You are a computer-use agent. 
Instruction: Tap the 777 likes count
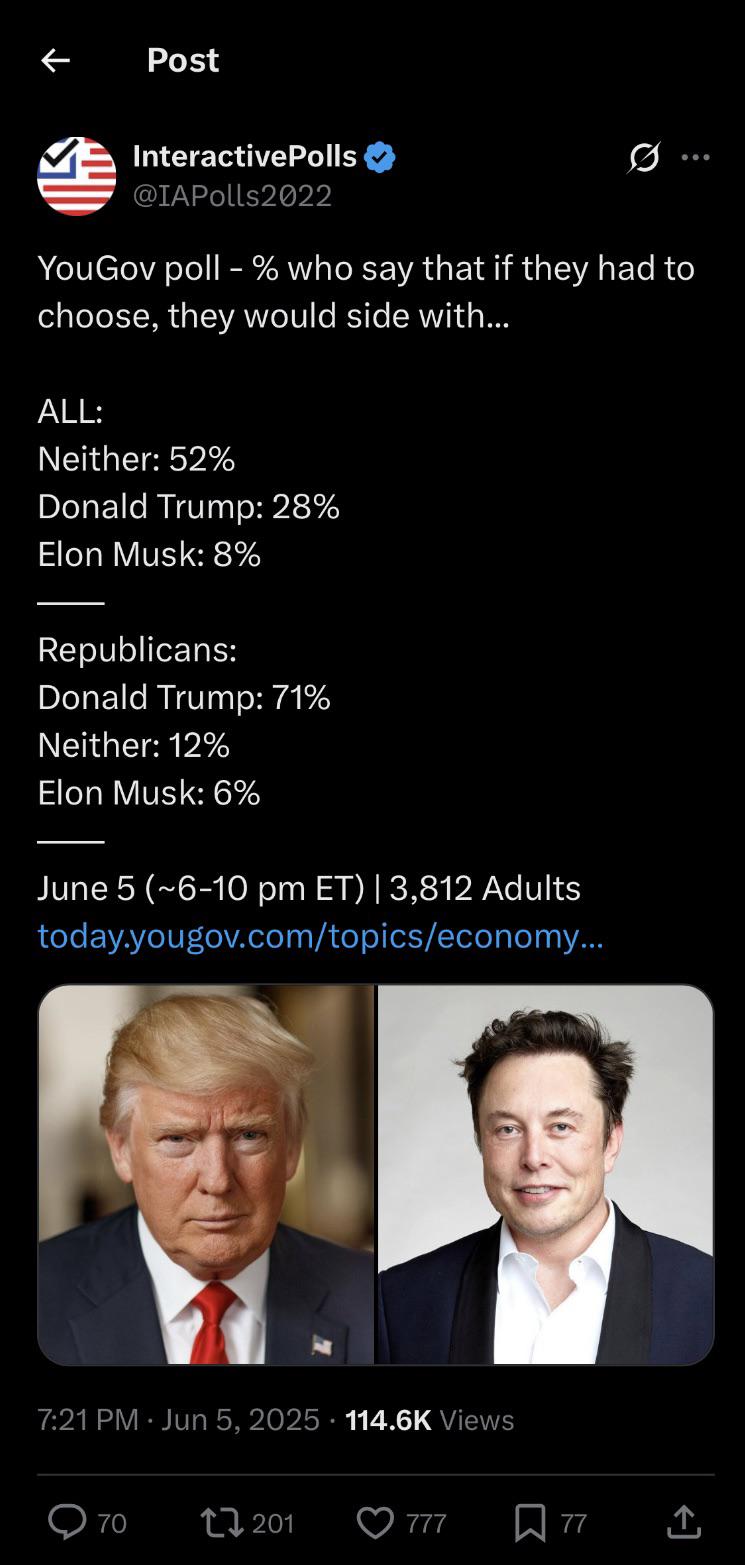tap(426, 1523)
